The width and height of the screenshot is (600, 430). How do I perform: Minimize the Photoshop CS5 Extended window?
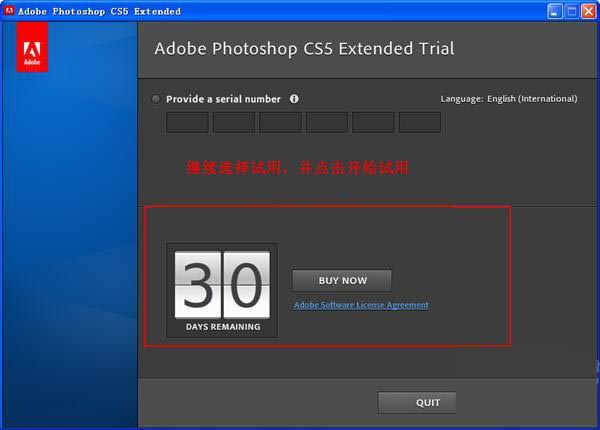click(x=555, y=11)
